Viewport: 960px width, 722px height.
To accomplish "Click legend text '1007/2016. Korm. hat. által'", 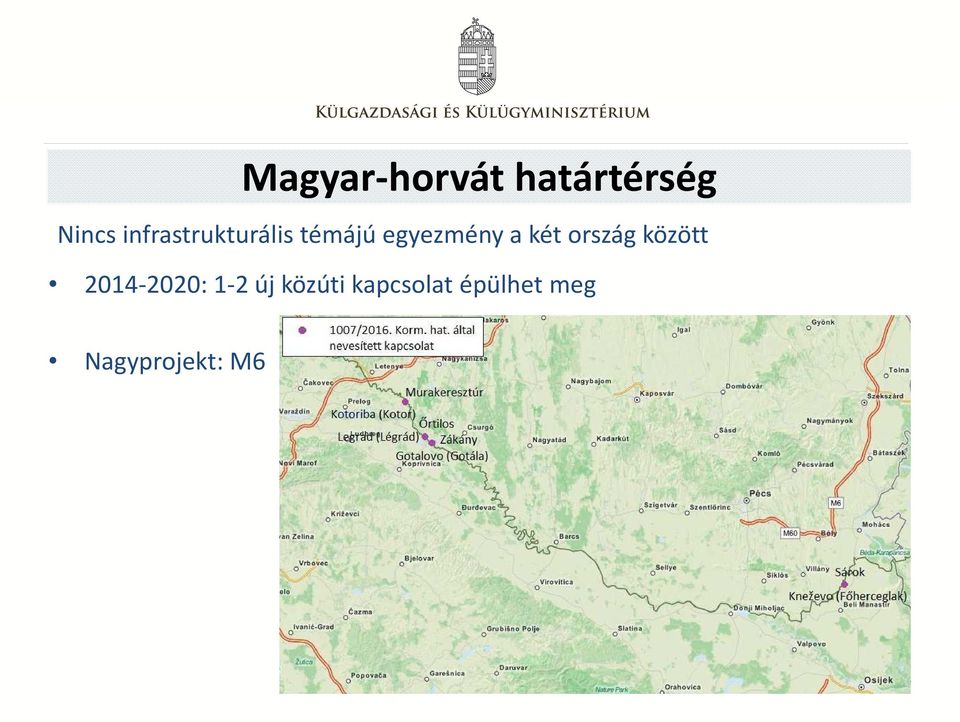I will 402,330.
